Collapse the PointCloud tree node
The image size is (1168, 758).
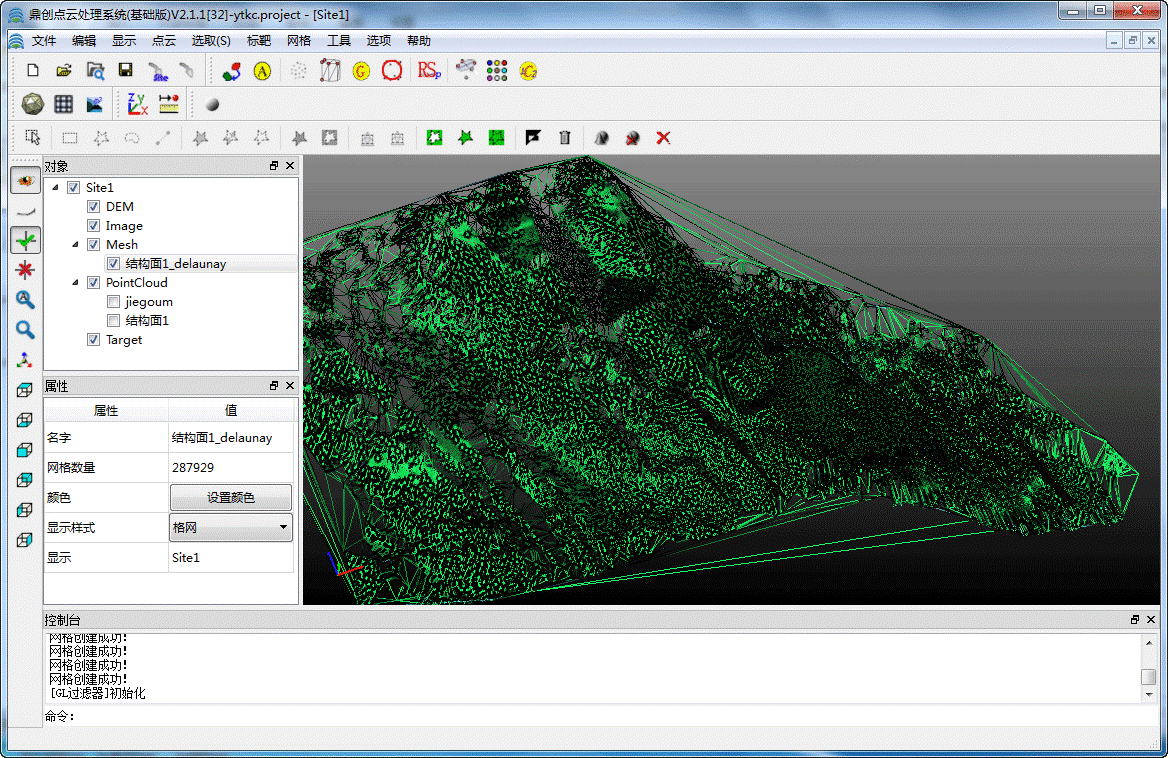tap(76, 283)
